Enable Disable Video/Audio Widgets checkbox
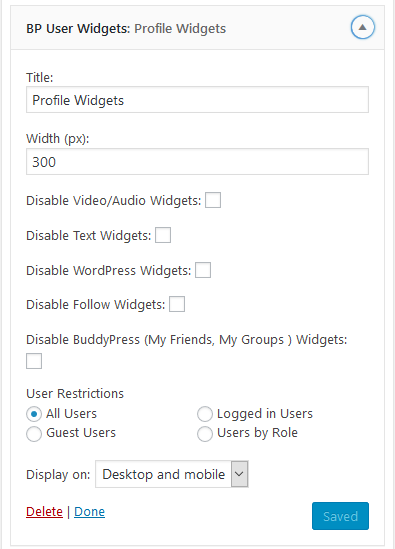 (x=213, y=200)
